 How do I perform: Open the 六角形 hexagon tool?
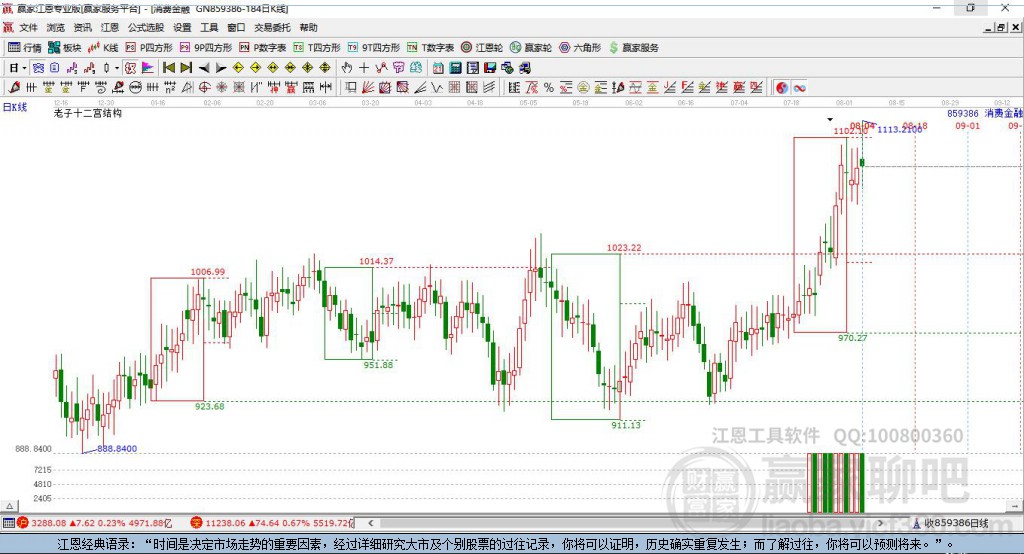580,48
